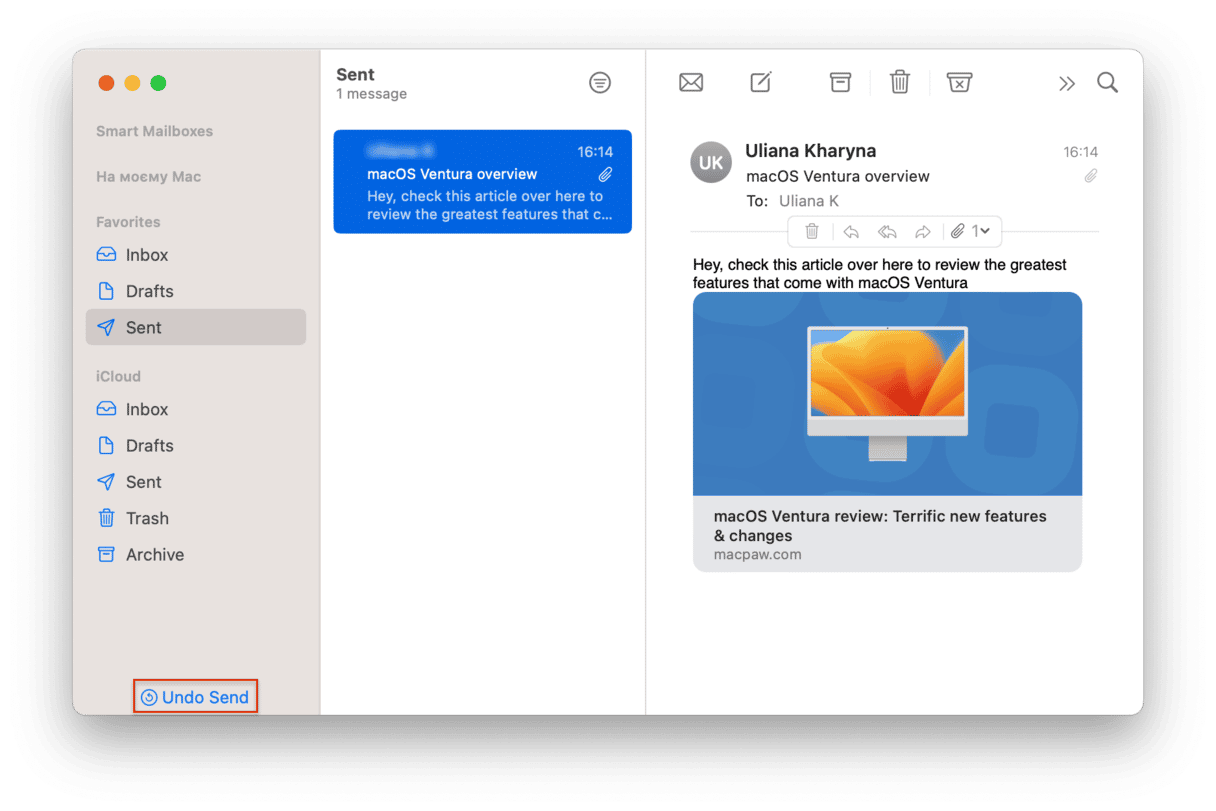Click the "1 message" count under Sent
The image size is (1216, 811).
(x=372, y=94)
